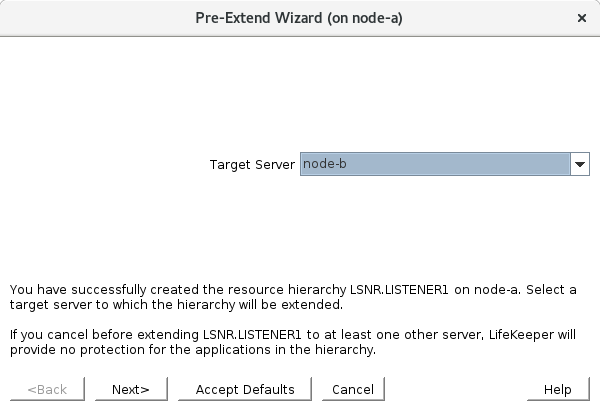The image size is (600, 411).
Task: Click the Target Server label
Action: (x=252, y=165)
